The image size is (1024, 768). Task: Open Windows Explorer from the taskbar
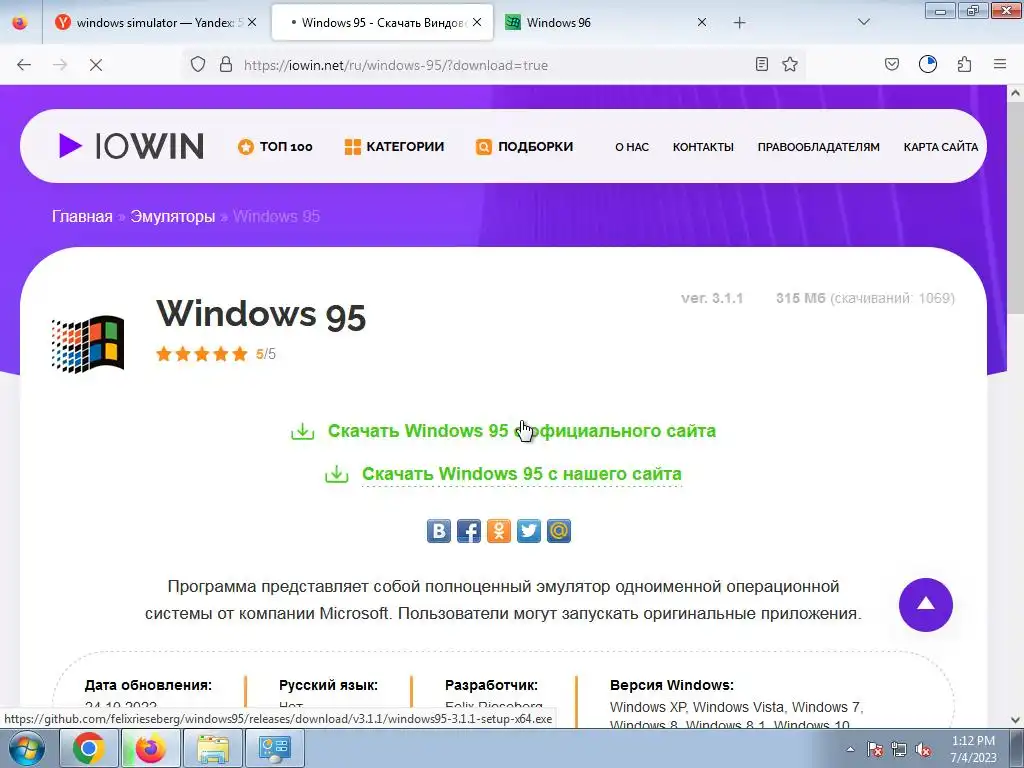pos(213,748)
